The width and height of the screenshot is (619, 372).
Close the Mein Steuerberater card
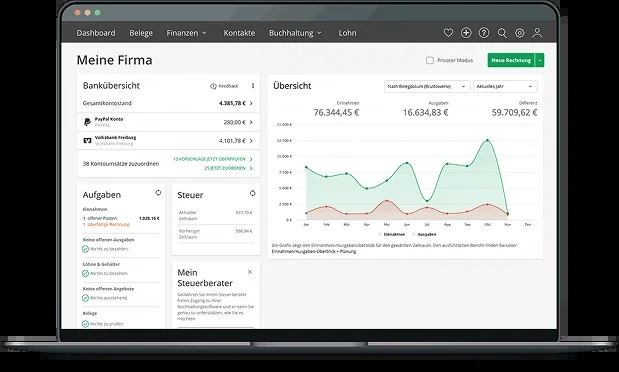click(249, 272)
